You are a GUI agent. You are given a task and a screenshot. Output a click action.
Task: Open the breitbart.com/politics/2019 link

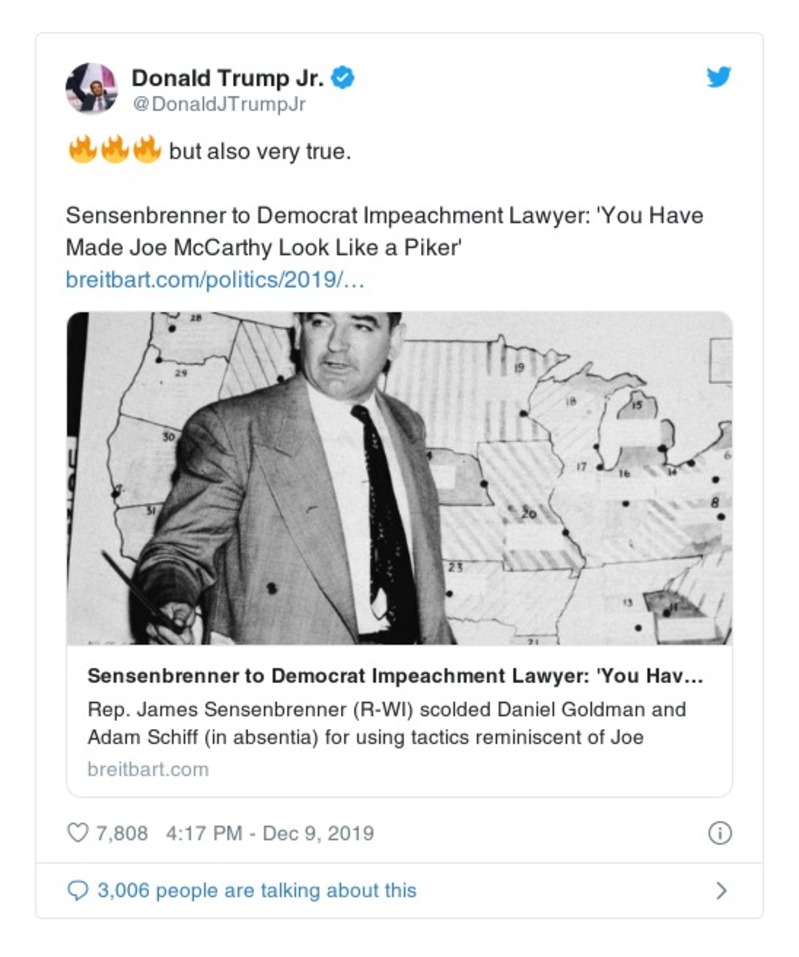pyautogui.click(x=215, y=278)
